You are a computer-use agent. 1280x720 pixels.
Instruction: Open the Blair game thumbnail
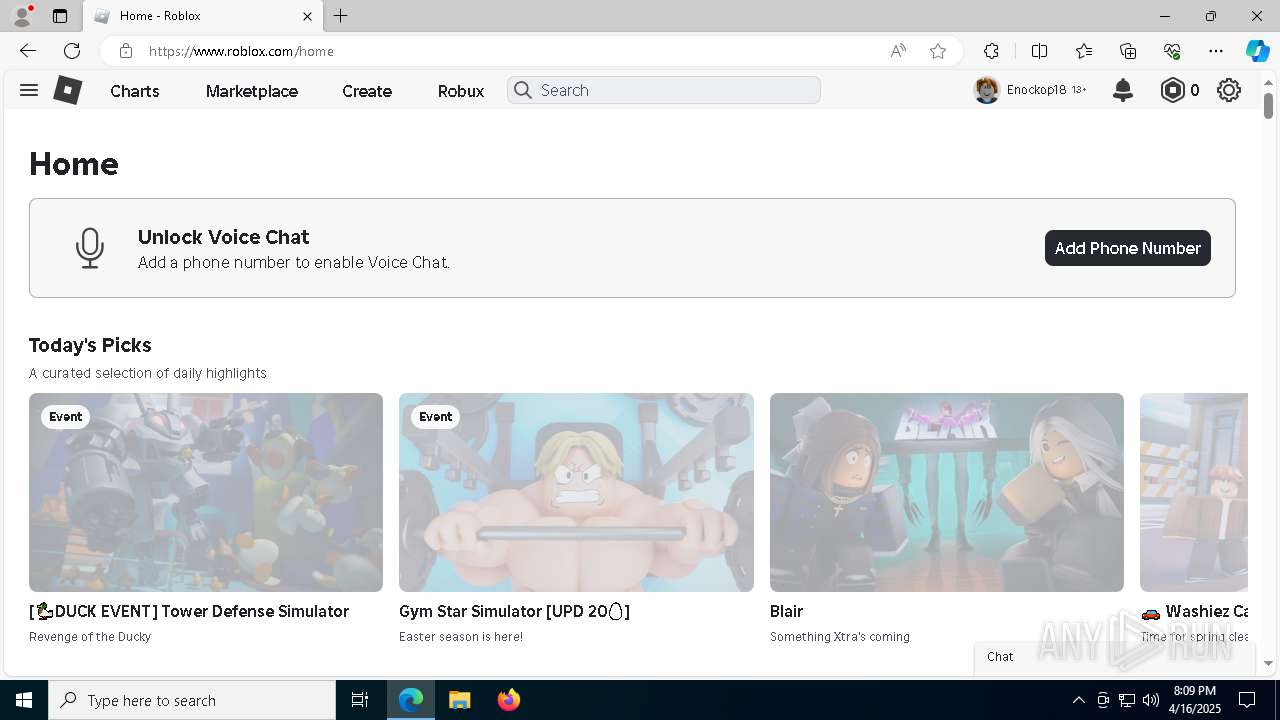947,492
